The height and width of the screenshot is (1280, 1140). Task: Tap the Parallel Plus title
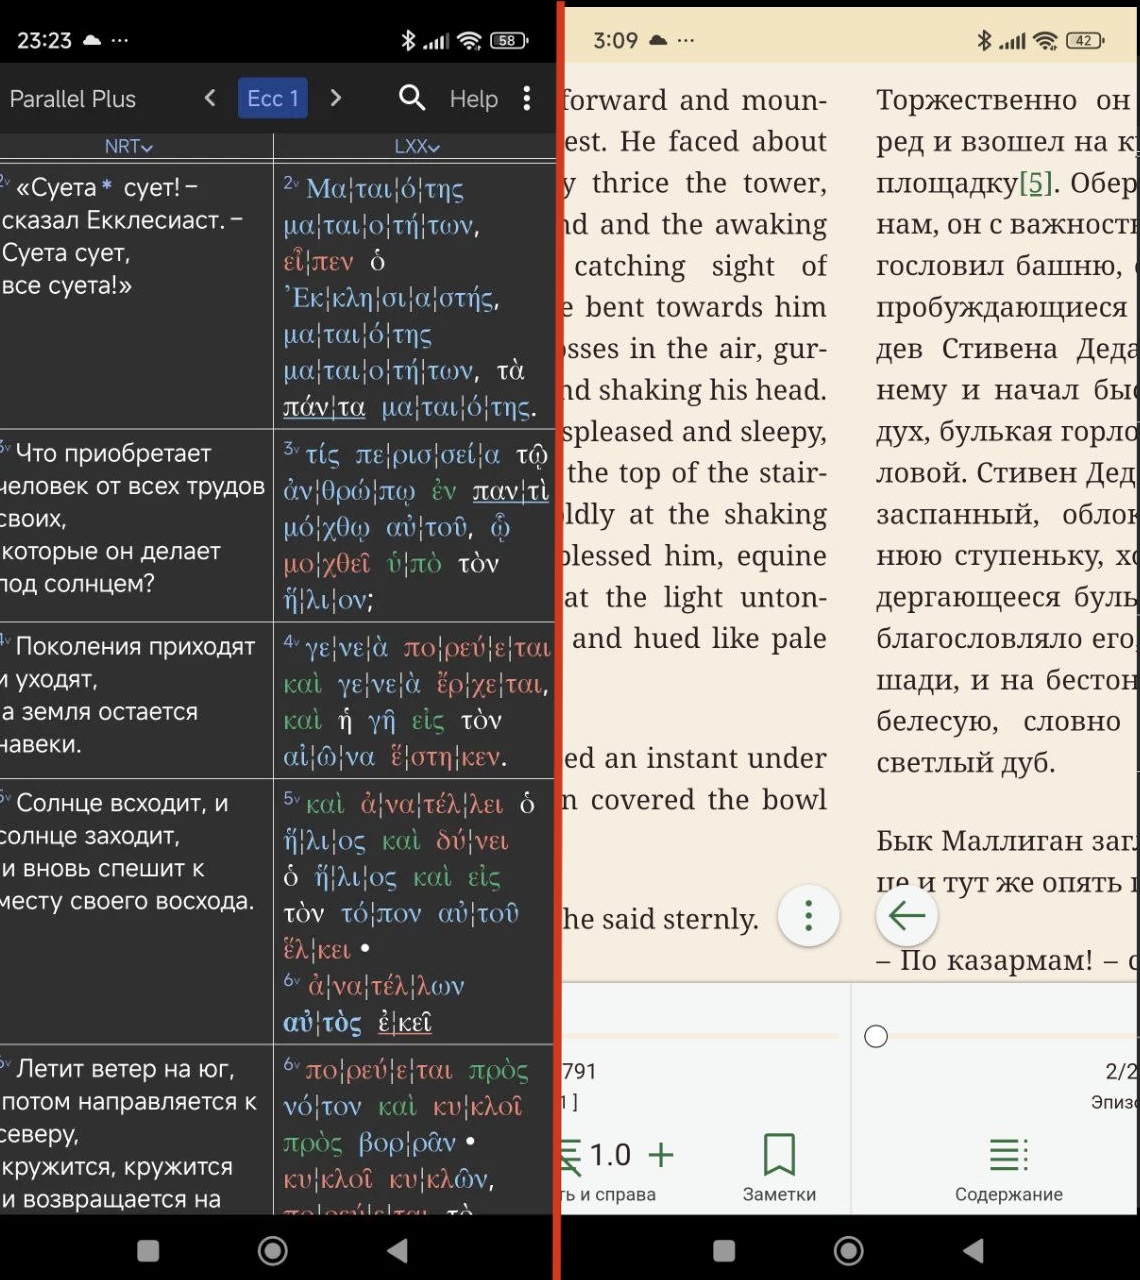pos(73,99)
